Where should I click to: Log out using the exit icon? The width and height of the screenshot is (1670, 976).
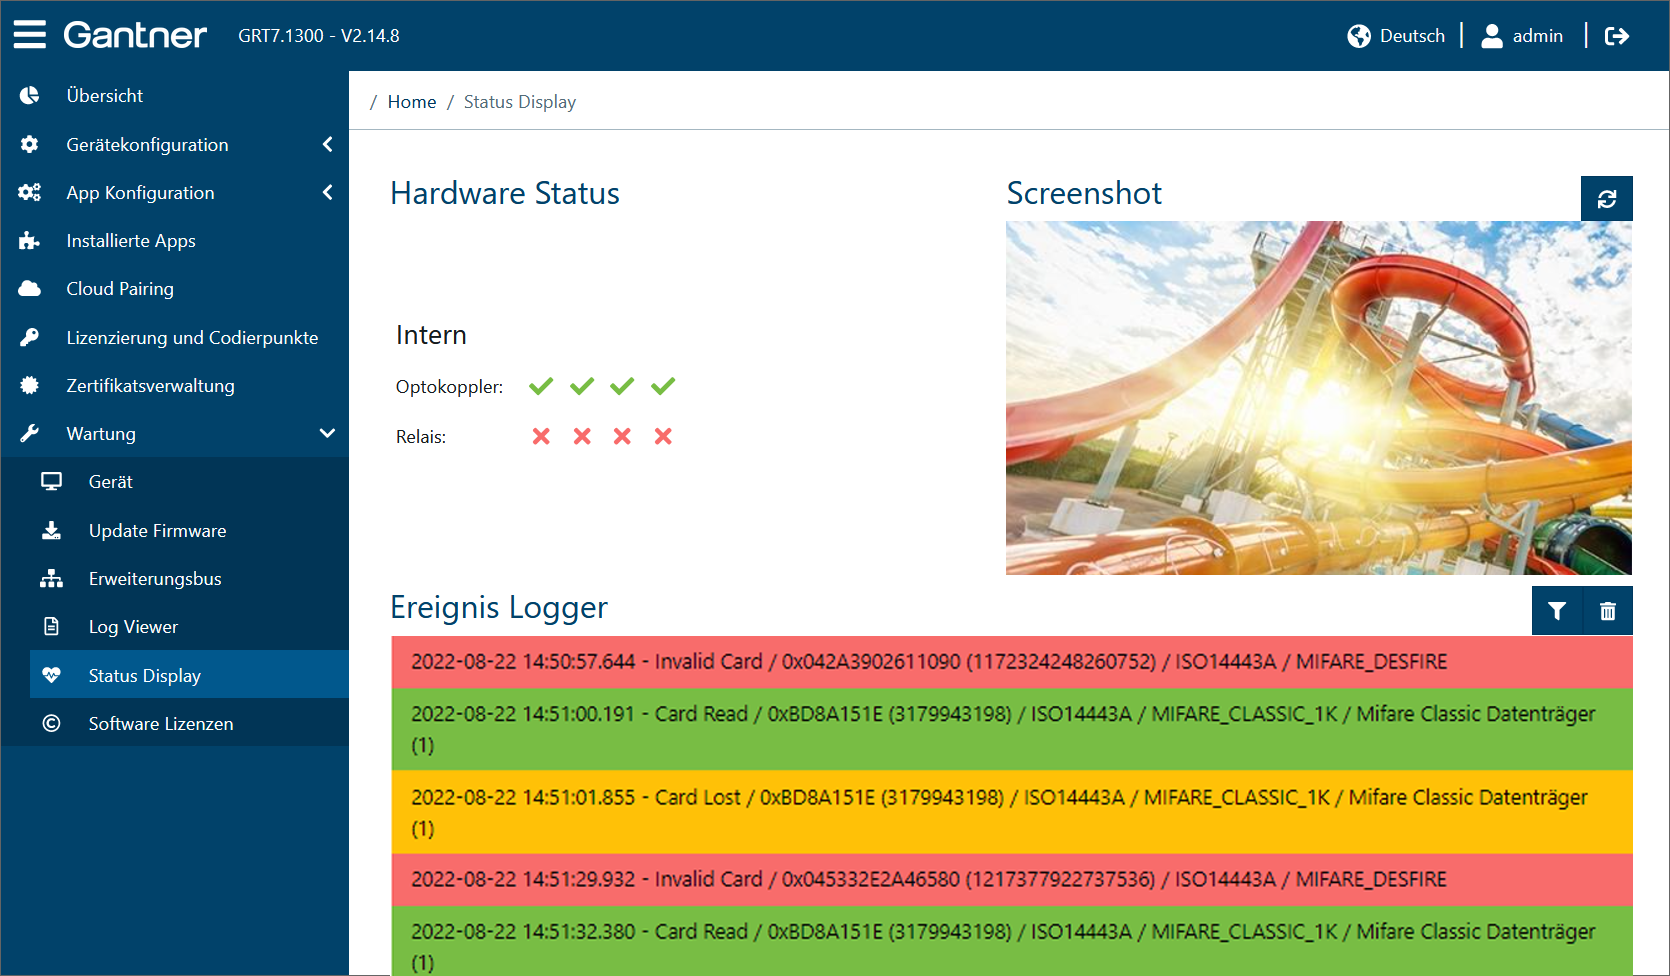1617,36
